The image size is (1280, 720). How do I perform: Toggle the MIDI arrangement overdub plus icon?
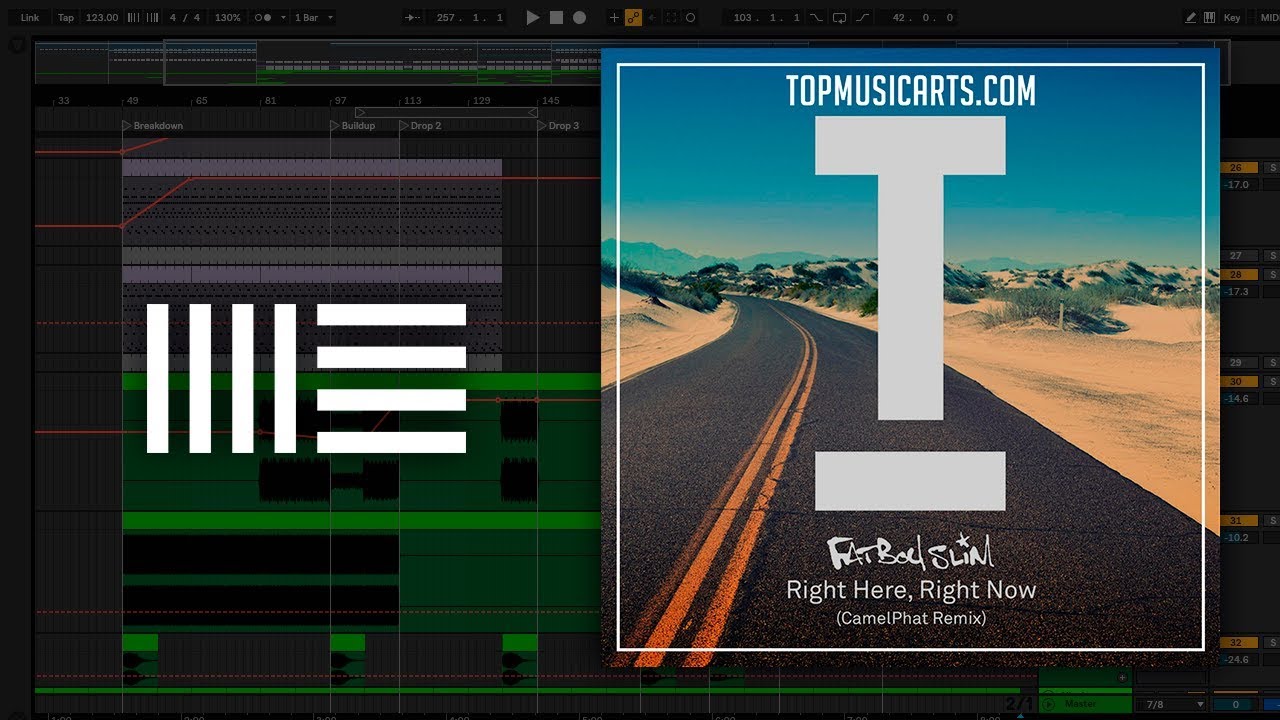click(x=614, y=18)
